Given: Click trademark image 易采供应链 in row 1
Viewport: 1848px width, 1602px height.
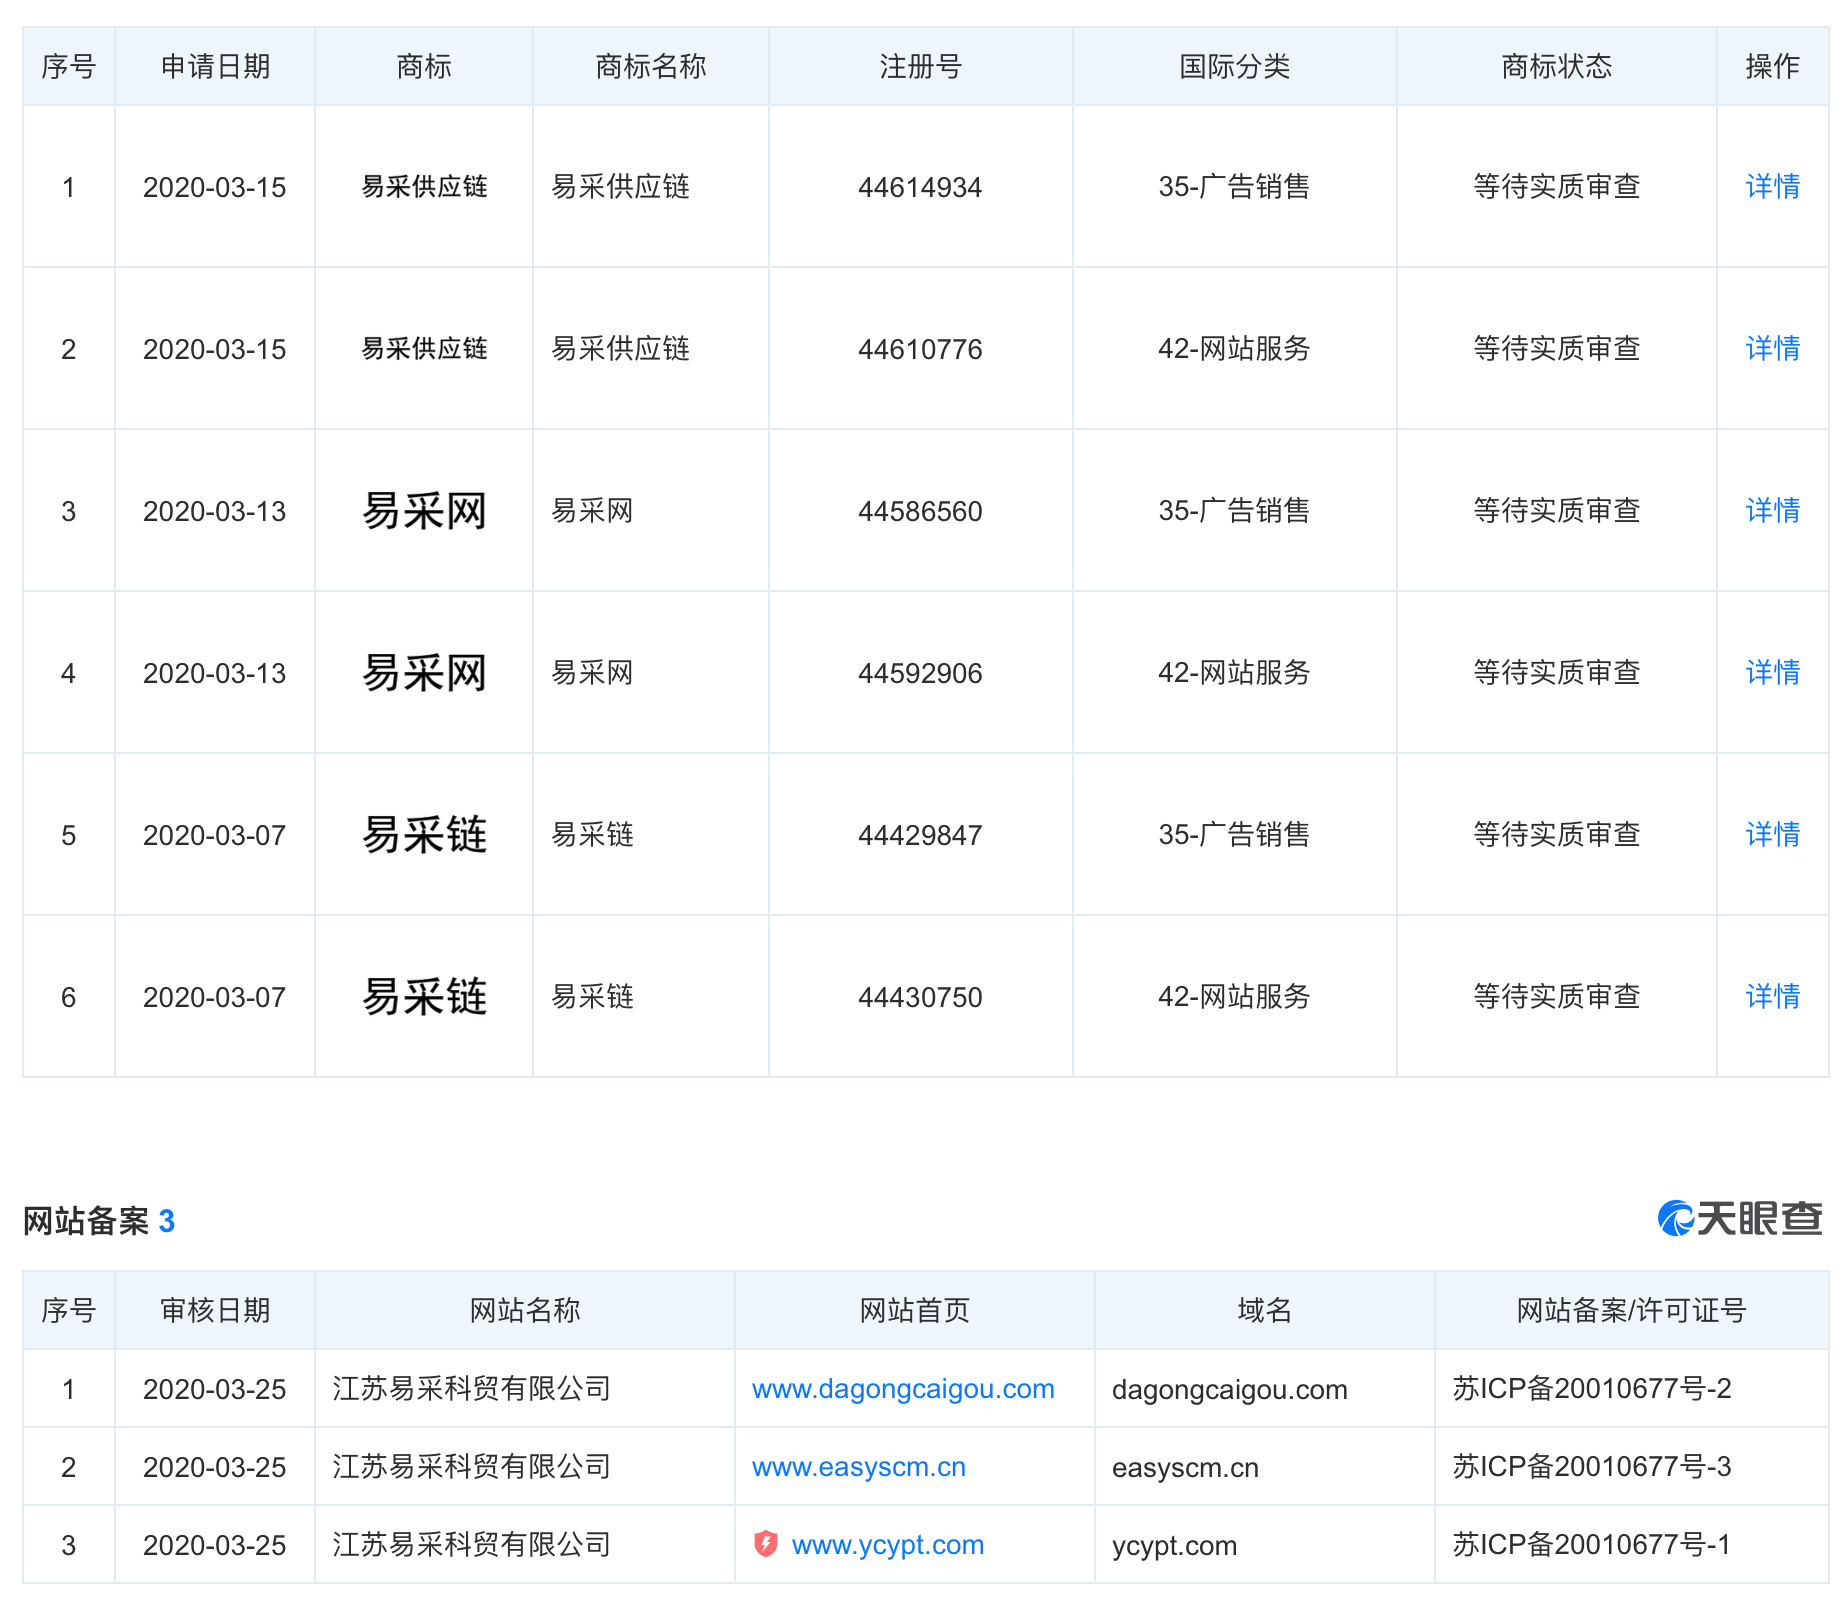Looking at the screenshot, I should [x=424, y=187].
